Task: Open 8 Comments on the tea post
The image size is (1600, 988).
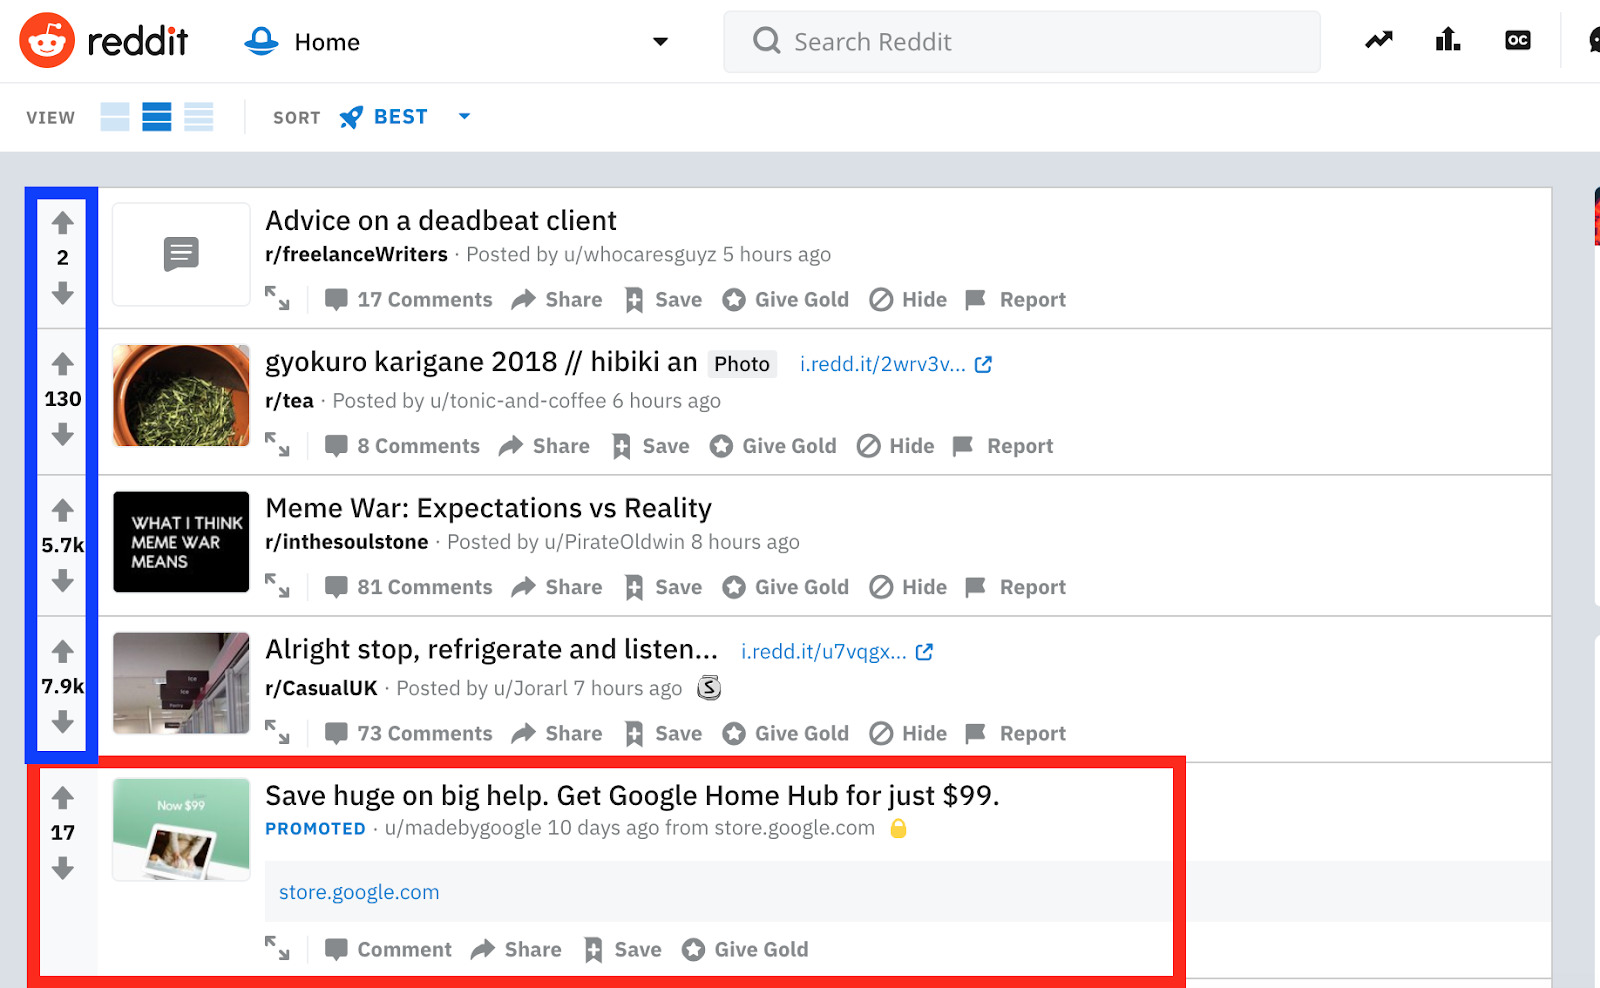Action: coord(402,446)
